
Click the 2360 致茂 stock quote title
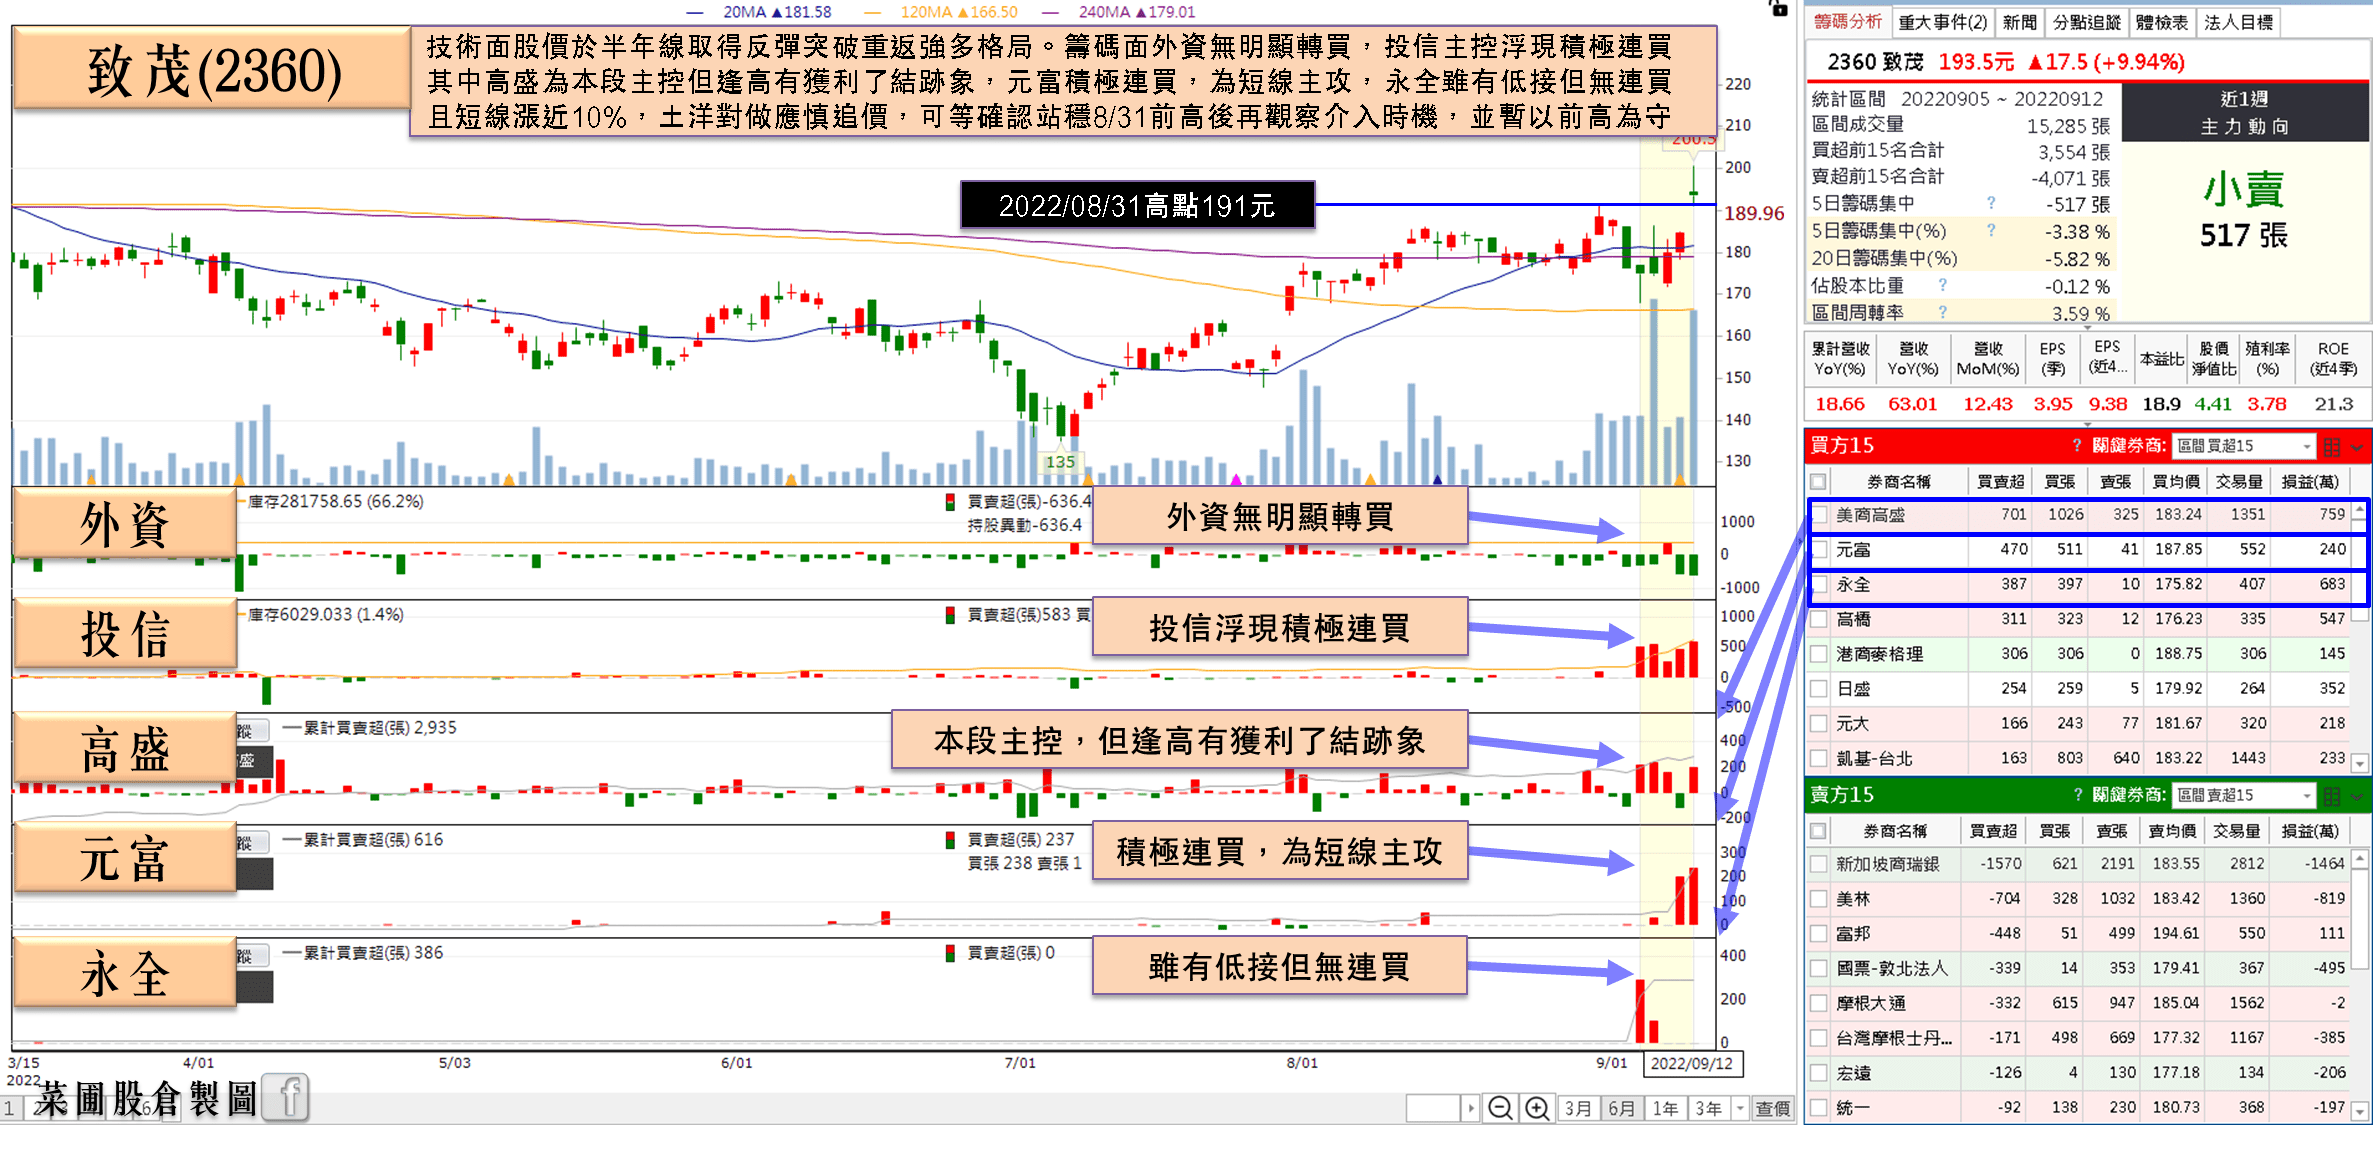click(1875, 62)
